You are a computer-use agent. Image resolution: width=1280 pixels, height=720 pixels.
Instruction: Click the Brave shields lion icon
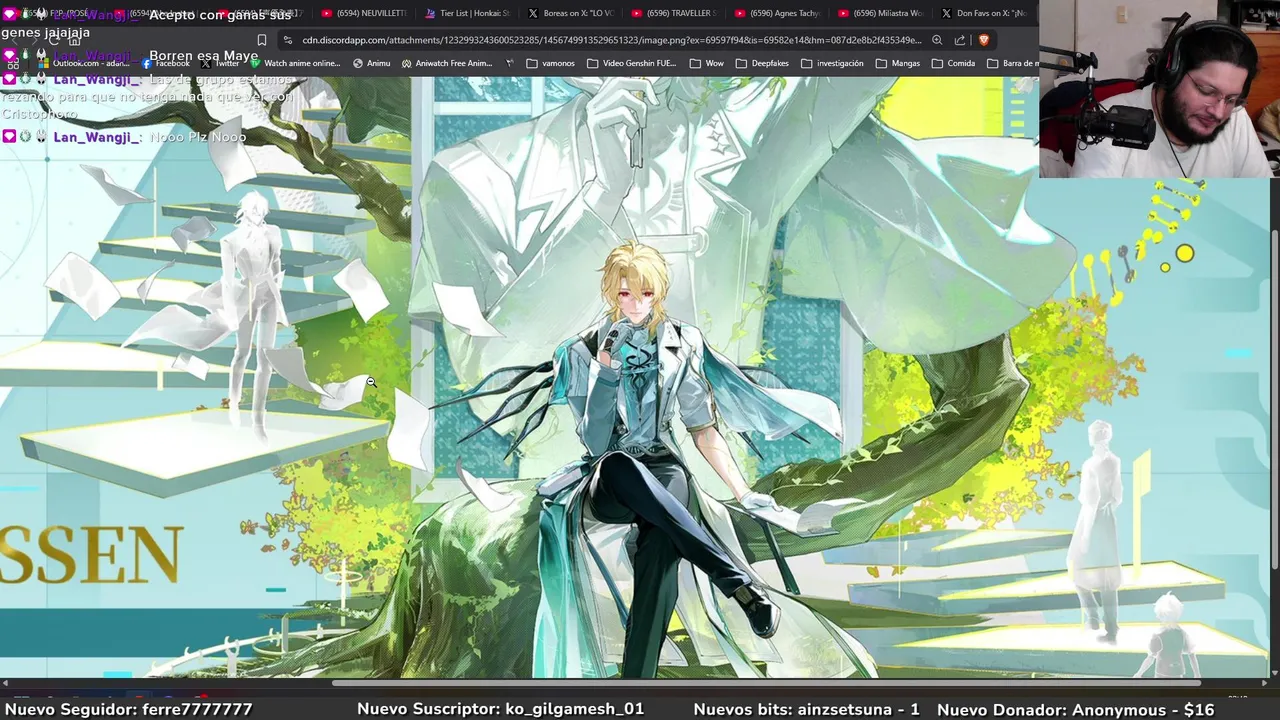click(983, 40)
